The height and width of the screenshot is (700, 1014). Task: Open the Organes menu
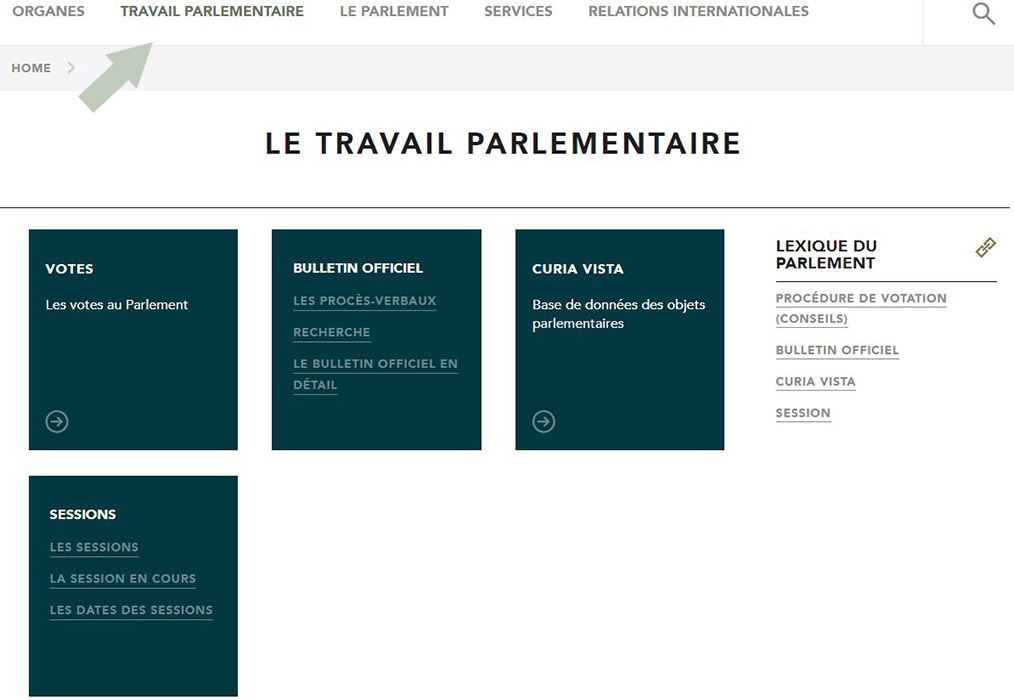(x=49, y=11)
